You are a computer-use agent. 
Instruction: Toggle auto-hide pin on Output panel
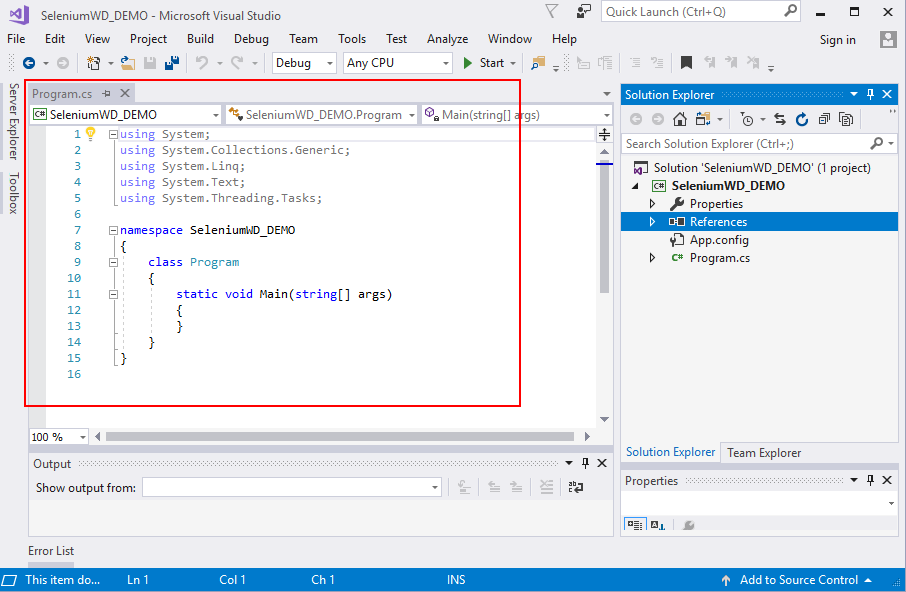coord(585,463)
